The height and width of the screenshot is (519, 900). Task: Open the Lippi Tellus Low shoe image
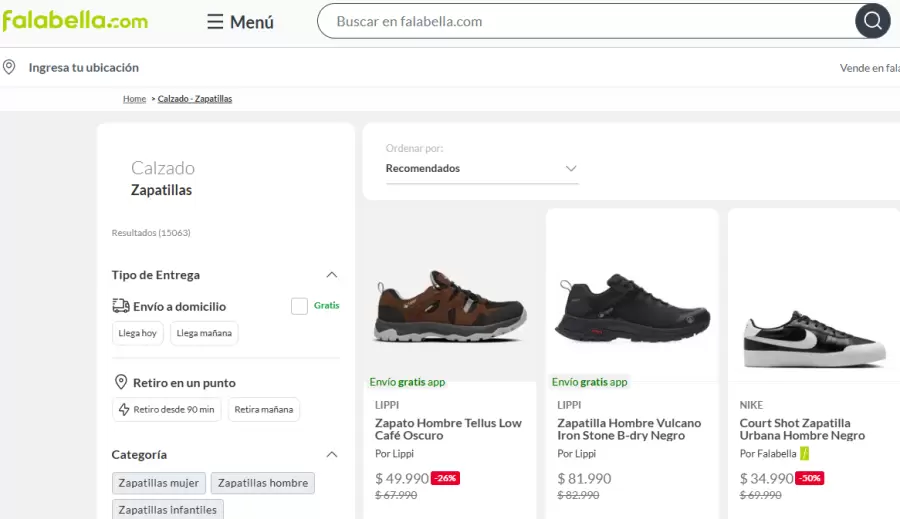(x=449, y=305)
